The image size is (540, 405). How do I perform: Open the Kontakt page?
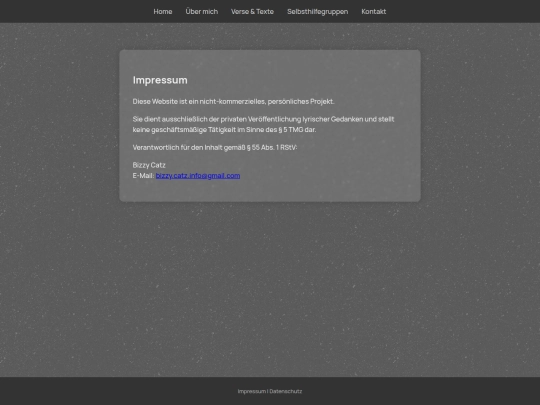coord(374,12)
